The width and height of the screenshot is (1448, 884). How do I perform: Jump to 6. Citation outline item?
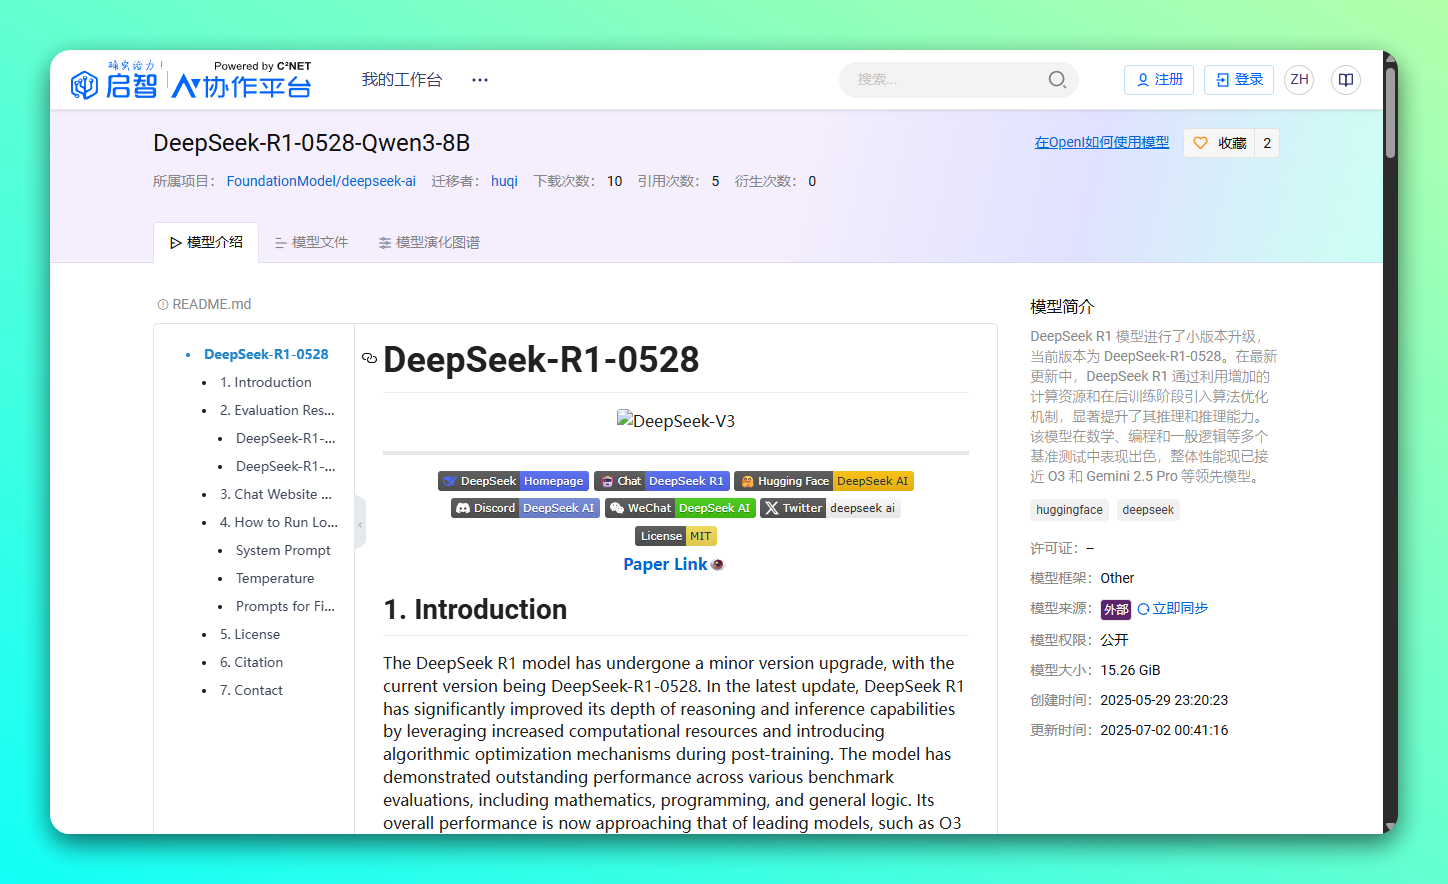pos(251,662)
